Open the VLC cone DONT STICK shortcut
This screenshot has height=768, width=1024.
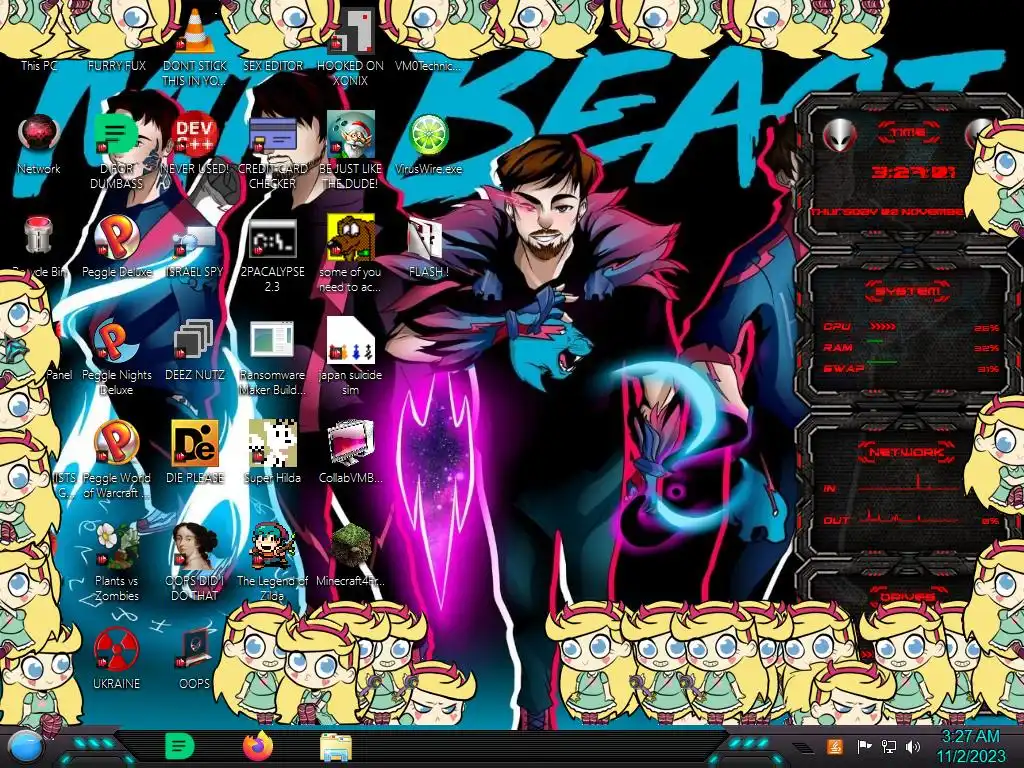195,33
